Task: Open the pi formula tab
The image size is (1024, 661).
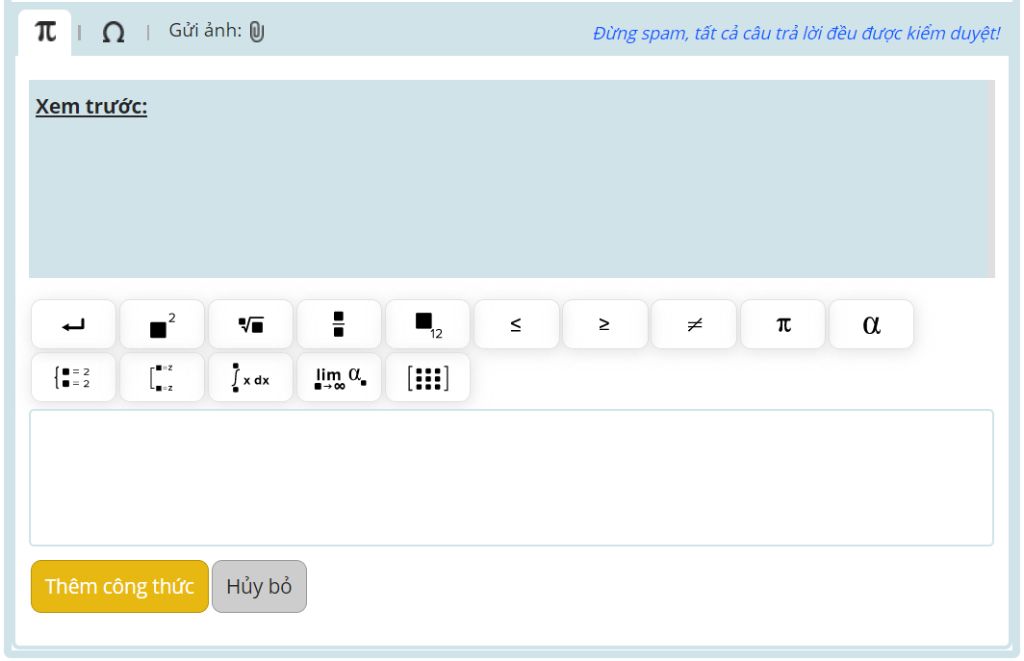Action: pyautogui.click(x=44, y=32)
